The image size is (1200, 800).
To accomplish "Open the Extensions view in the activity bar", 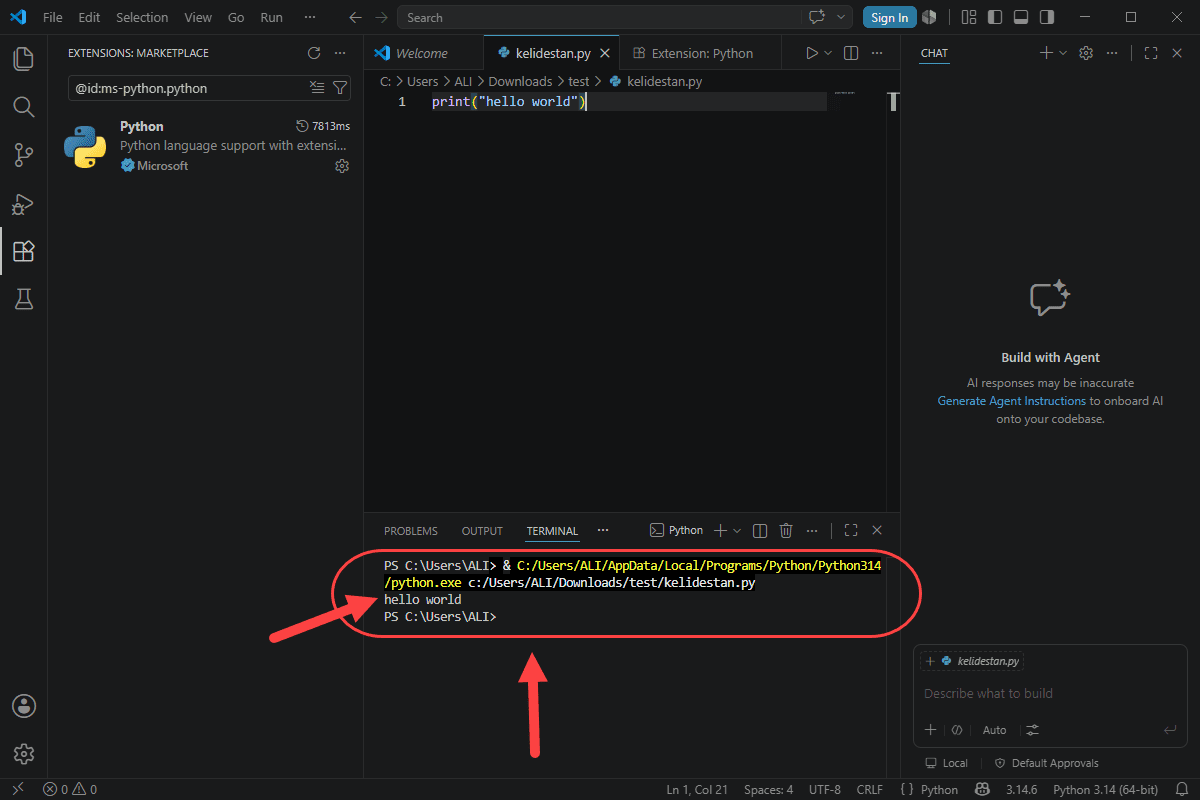I will [x=23, y=251].
